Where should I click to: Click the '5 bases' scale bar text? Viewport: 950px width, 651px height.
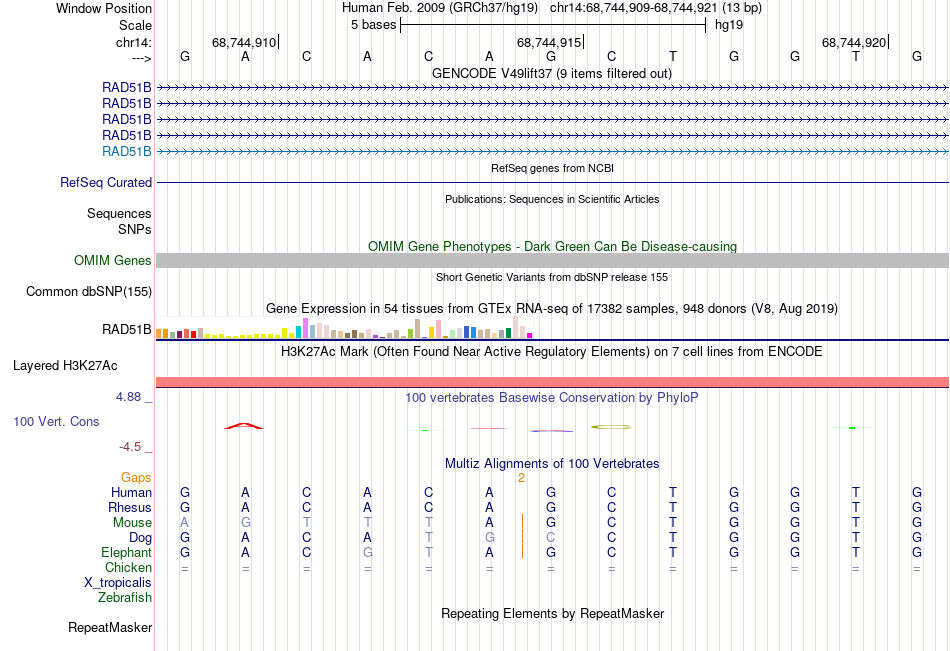point(373,25)
